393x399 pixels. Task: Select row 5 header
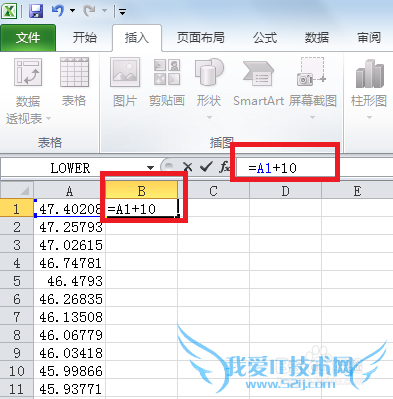(17, 281)
